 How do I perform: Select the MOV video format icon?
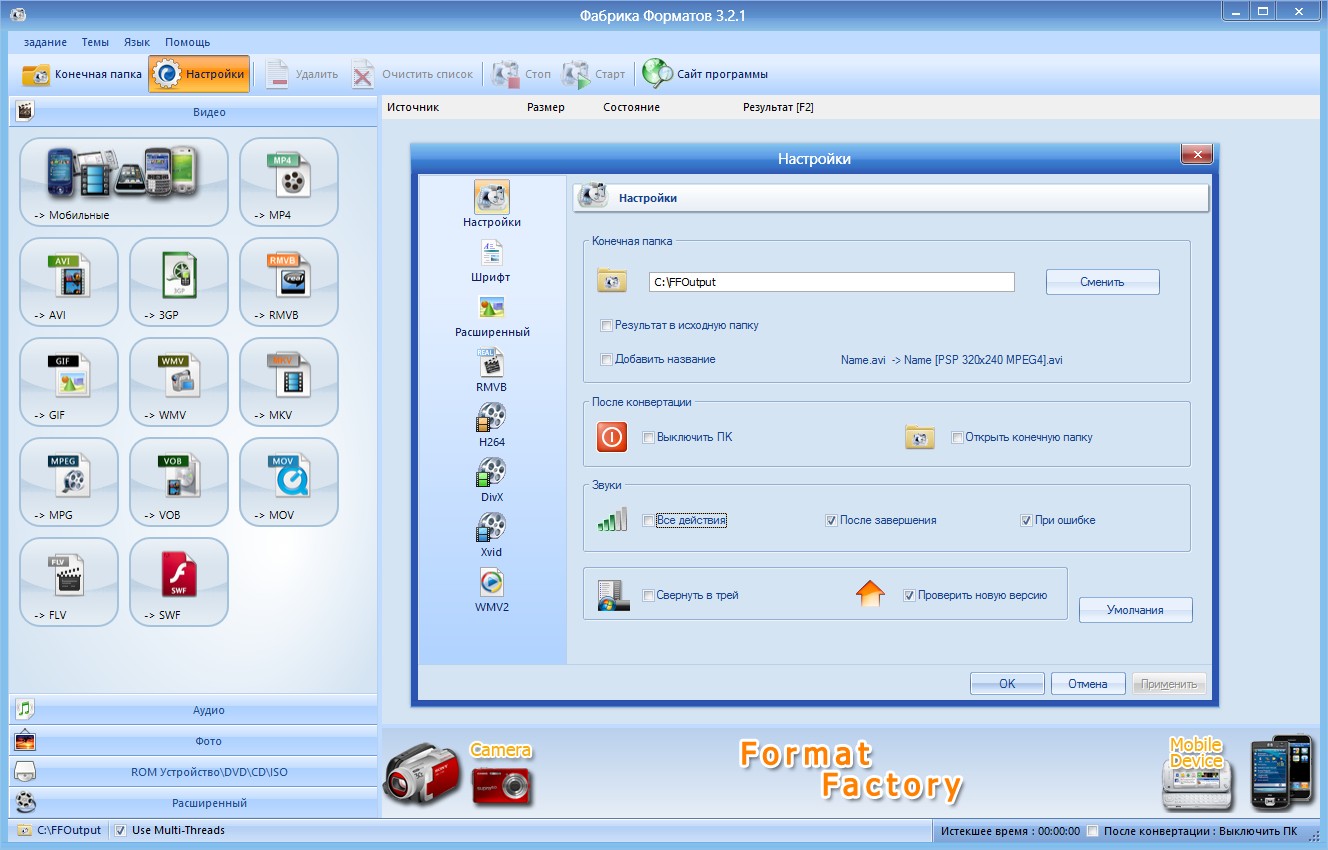click(289, 482)
